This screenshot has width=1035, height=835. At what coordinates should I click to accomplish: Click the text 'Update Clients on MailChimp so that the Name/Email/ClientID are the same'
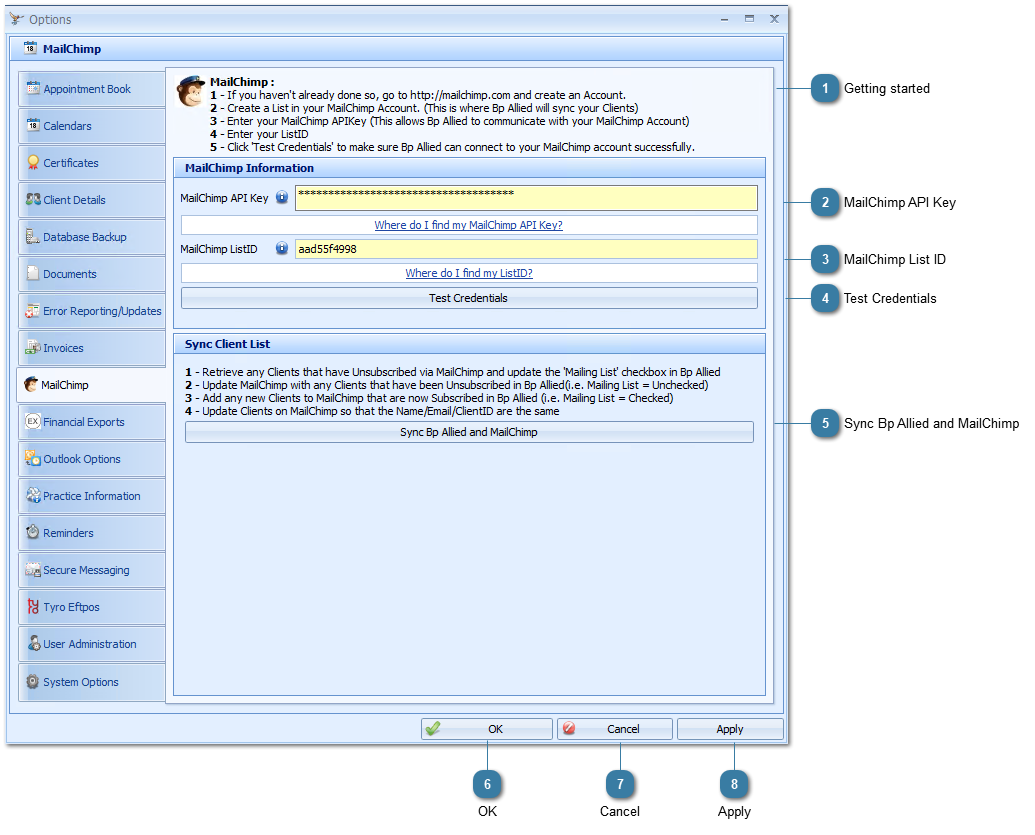pyautogui.click(x=381, y=411)
